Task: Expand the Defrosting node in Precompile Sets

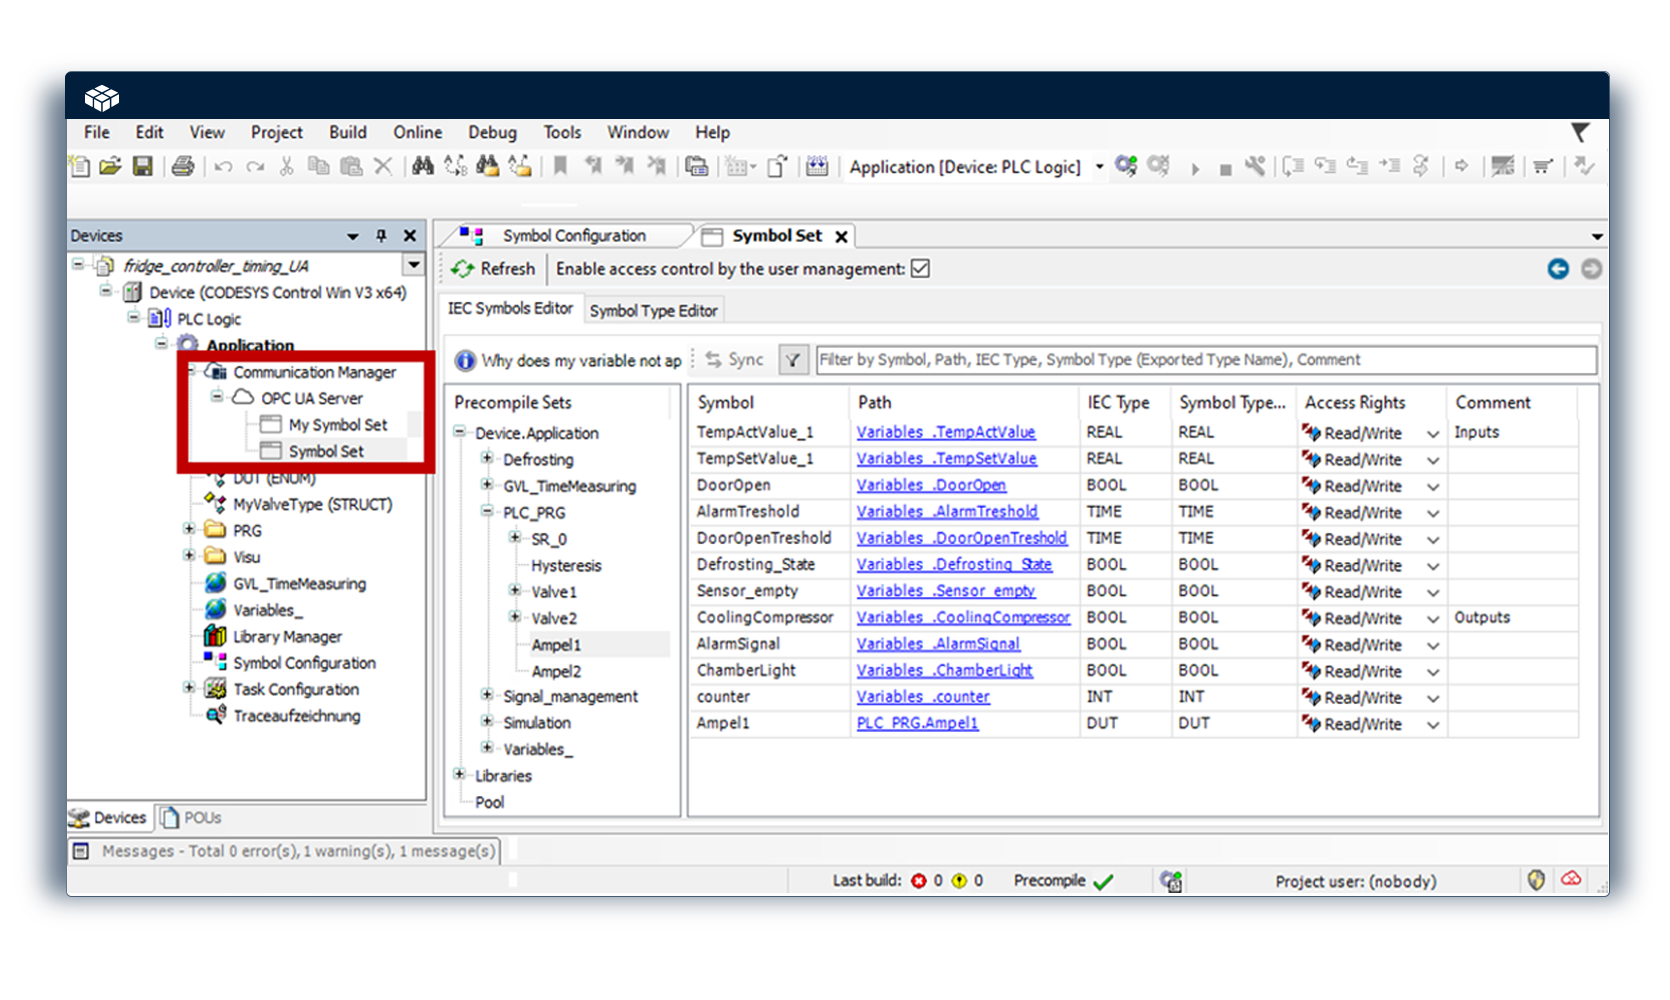Action: click(487, 459)
